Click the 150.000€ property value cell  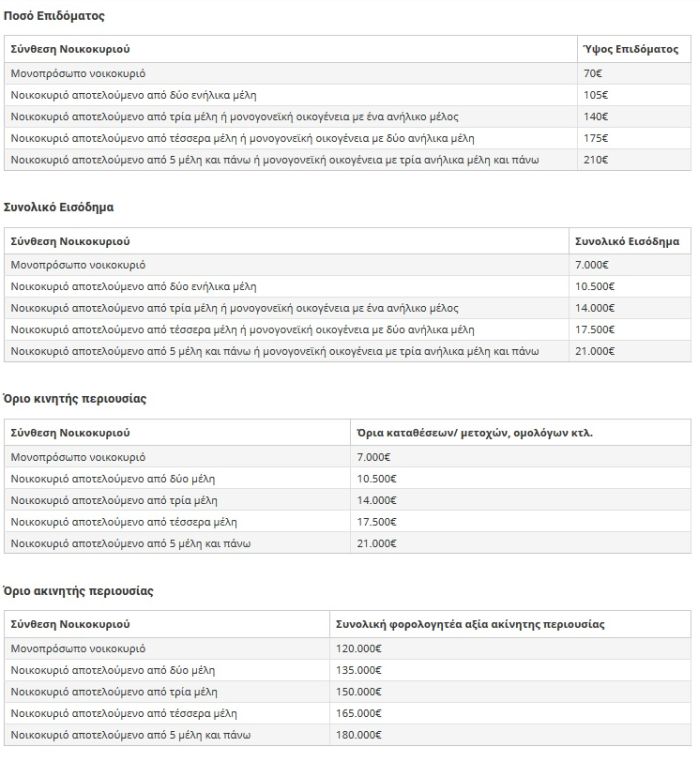coord(510,692)
